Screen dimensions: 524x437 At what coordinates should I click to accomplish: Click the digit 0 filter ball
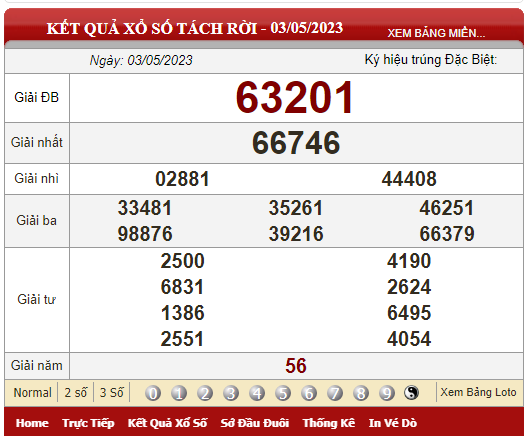153,393
